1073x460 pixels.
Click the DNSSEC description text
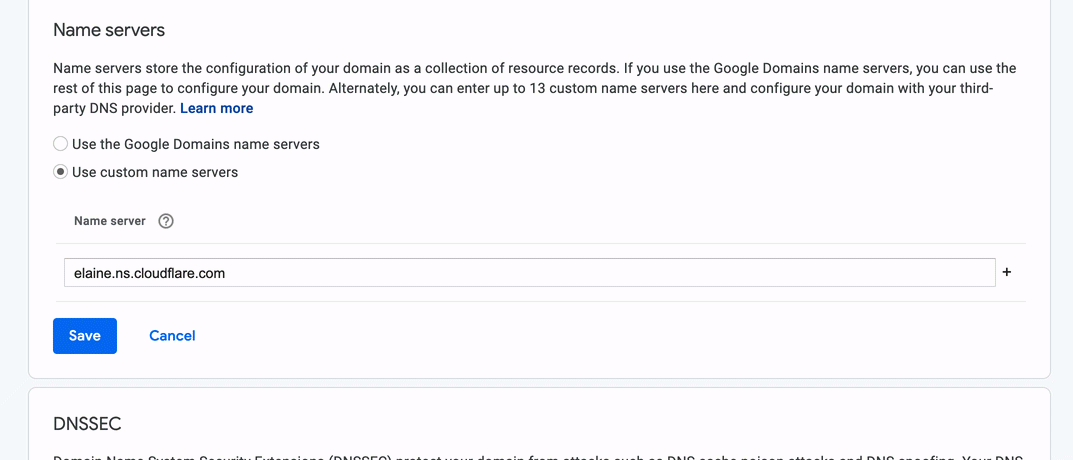(537, 457)
